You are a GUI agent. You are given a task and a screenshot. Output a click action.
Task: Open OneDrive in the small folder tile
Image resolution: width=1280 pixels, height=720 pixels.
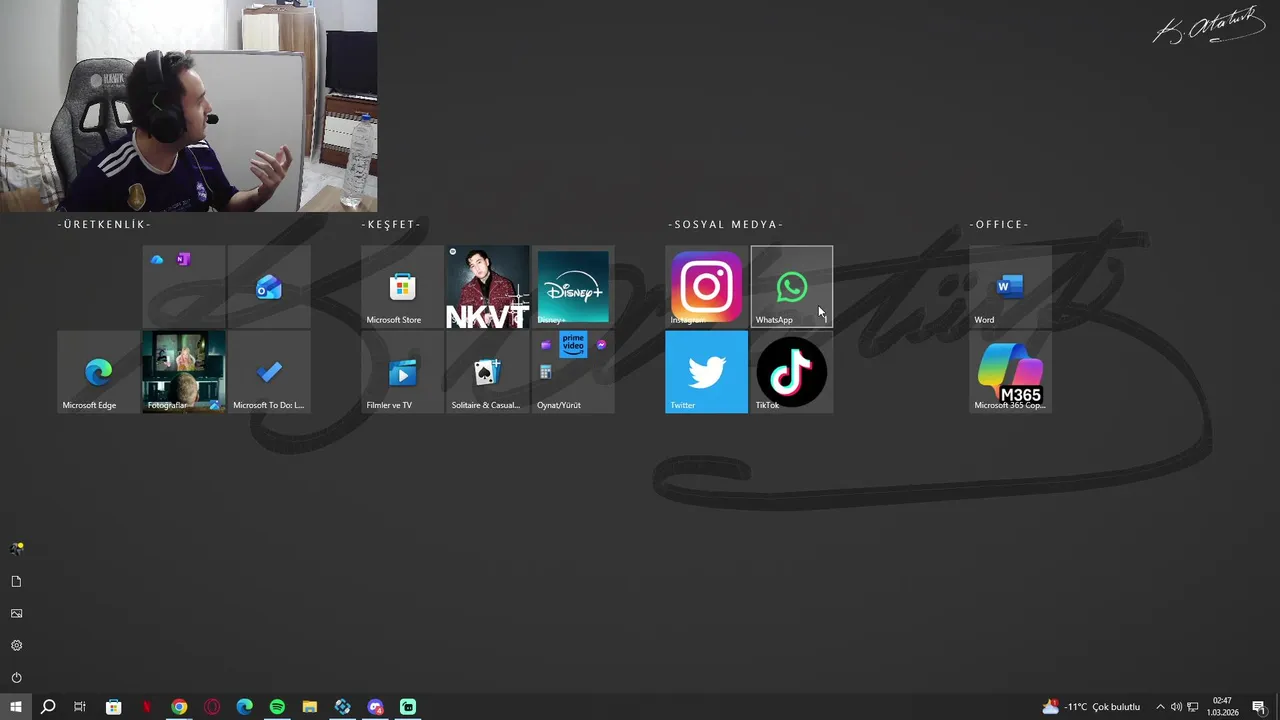click(x=157, y=260)
